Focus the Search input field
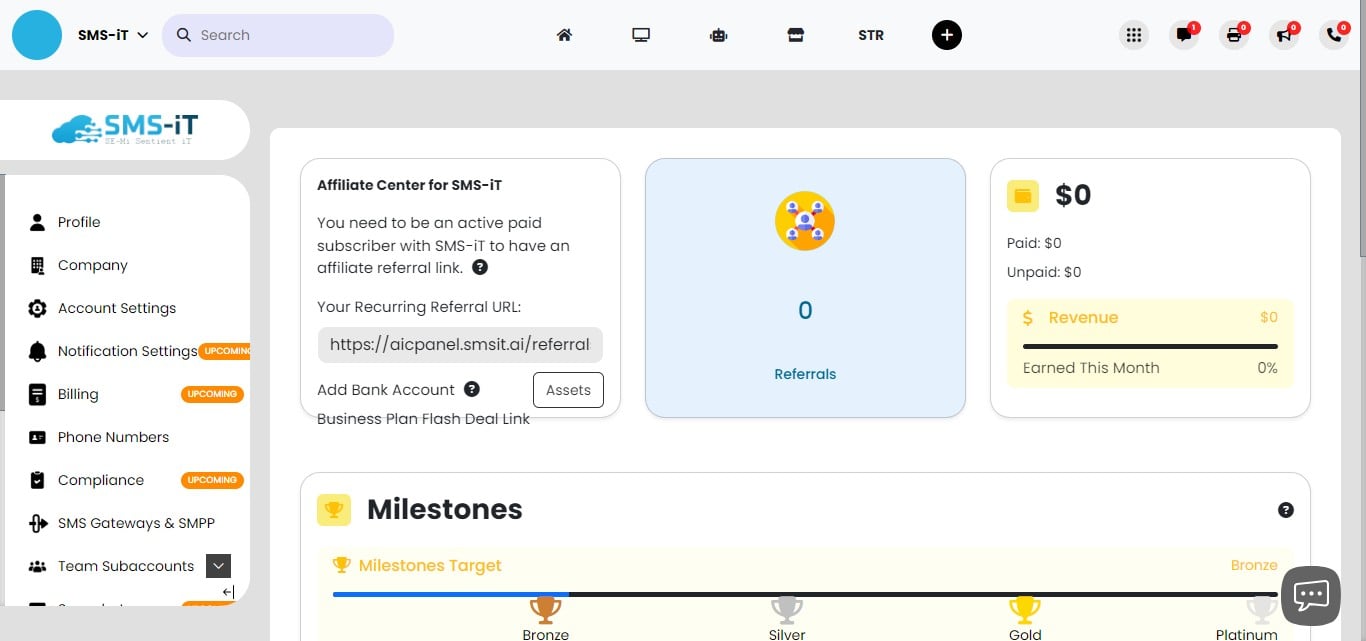This screenshot has width=1366, height=641. pos(278,35)
